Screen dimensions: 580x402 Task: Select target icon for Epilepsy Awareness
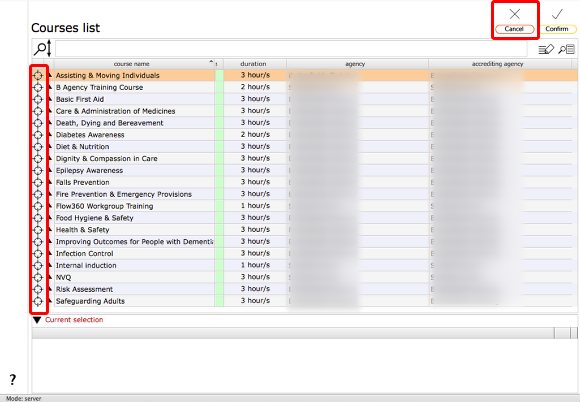click(38, 170)
